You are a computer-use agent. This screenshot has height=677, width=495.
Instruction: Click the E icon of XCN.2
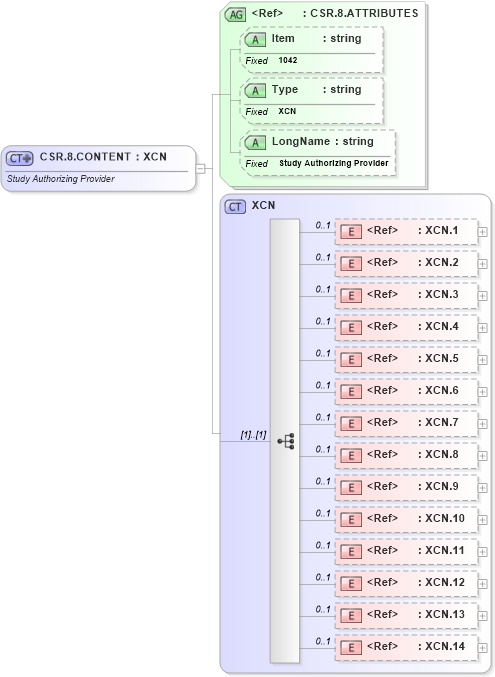[x=351, y=264]
